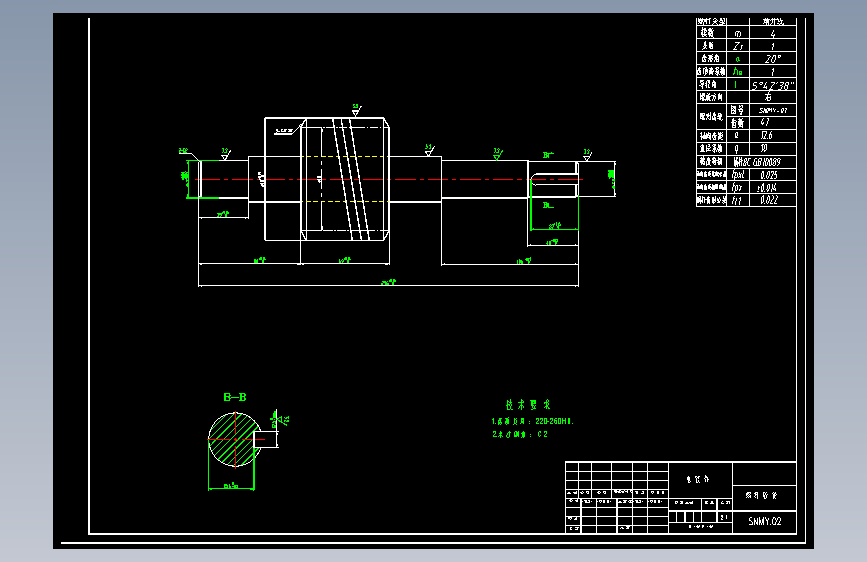Screen dimensions: 867x562
Task: Click the 技术要求 heading
Action: 528,405
